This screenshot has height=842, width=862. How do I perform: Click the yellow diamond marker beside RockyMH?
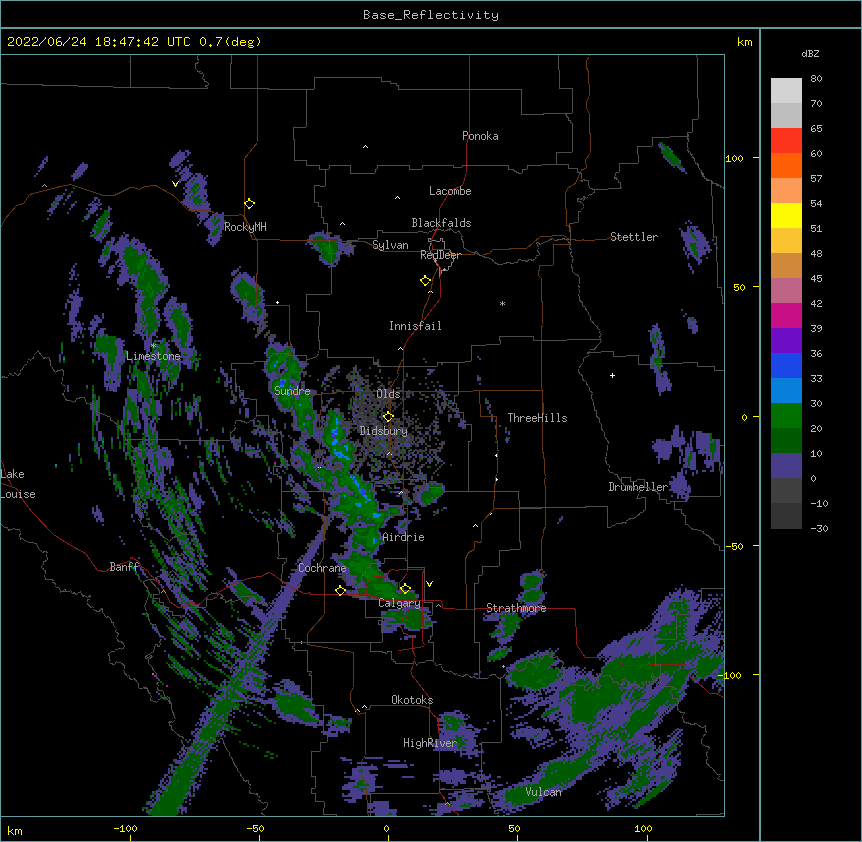tap(249, 204)
